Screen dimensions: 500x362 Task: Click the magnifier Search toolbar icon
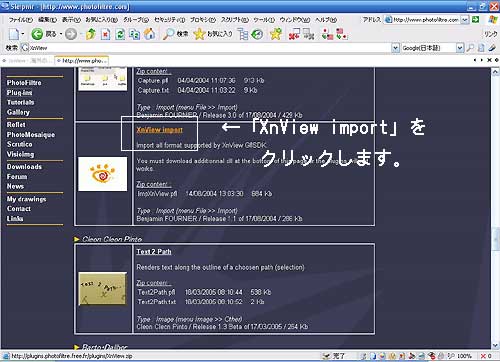click(169, 34)
